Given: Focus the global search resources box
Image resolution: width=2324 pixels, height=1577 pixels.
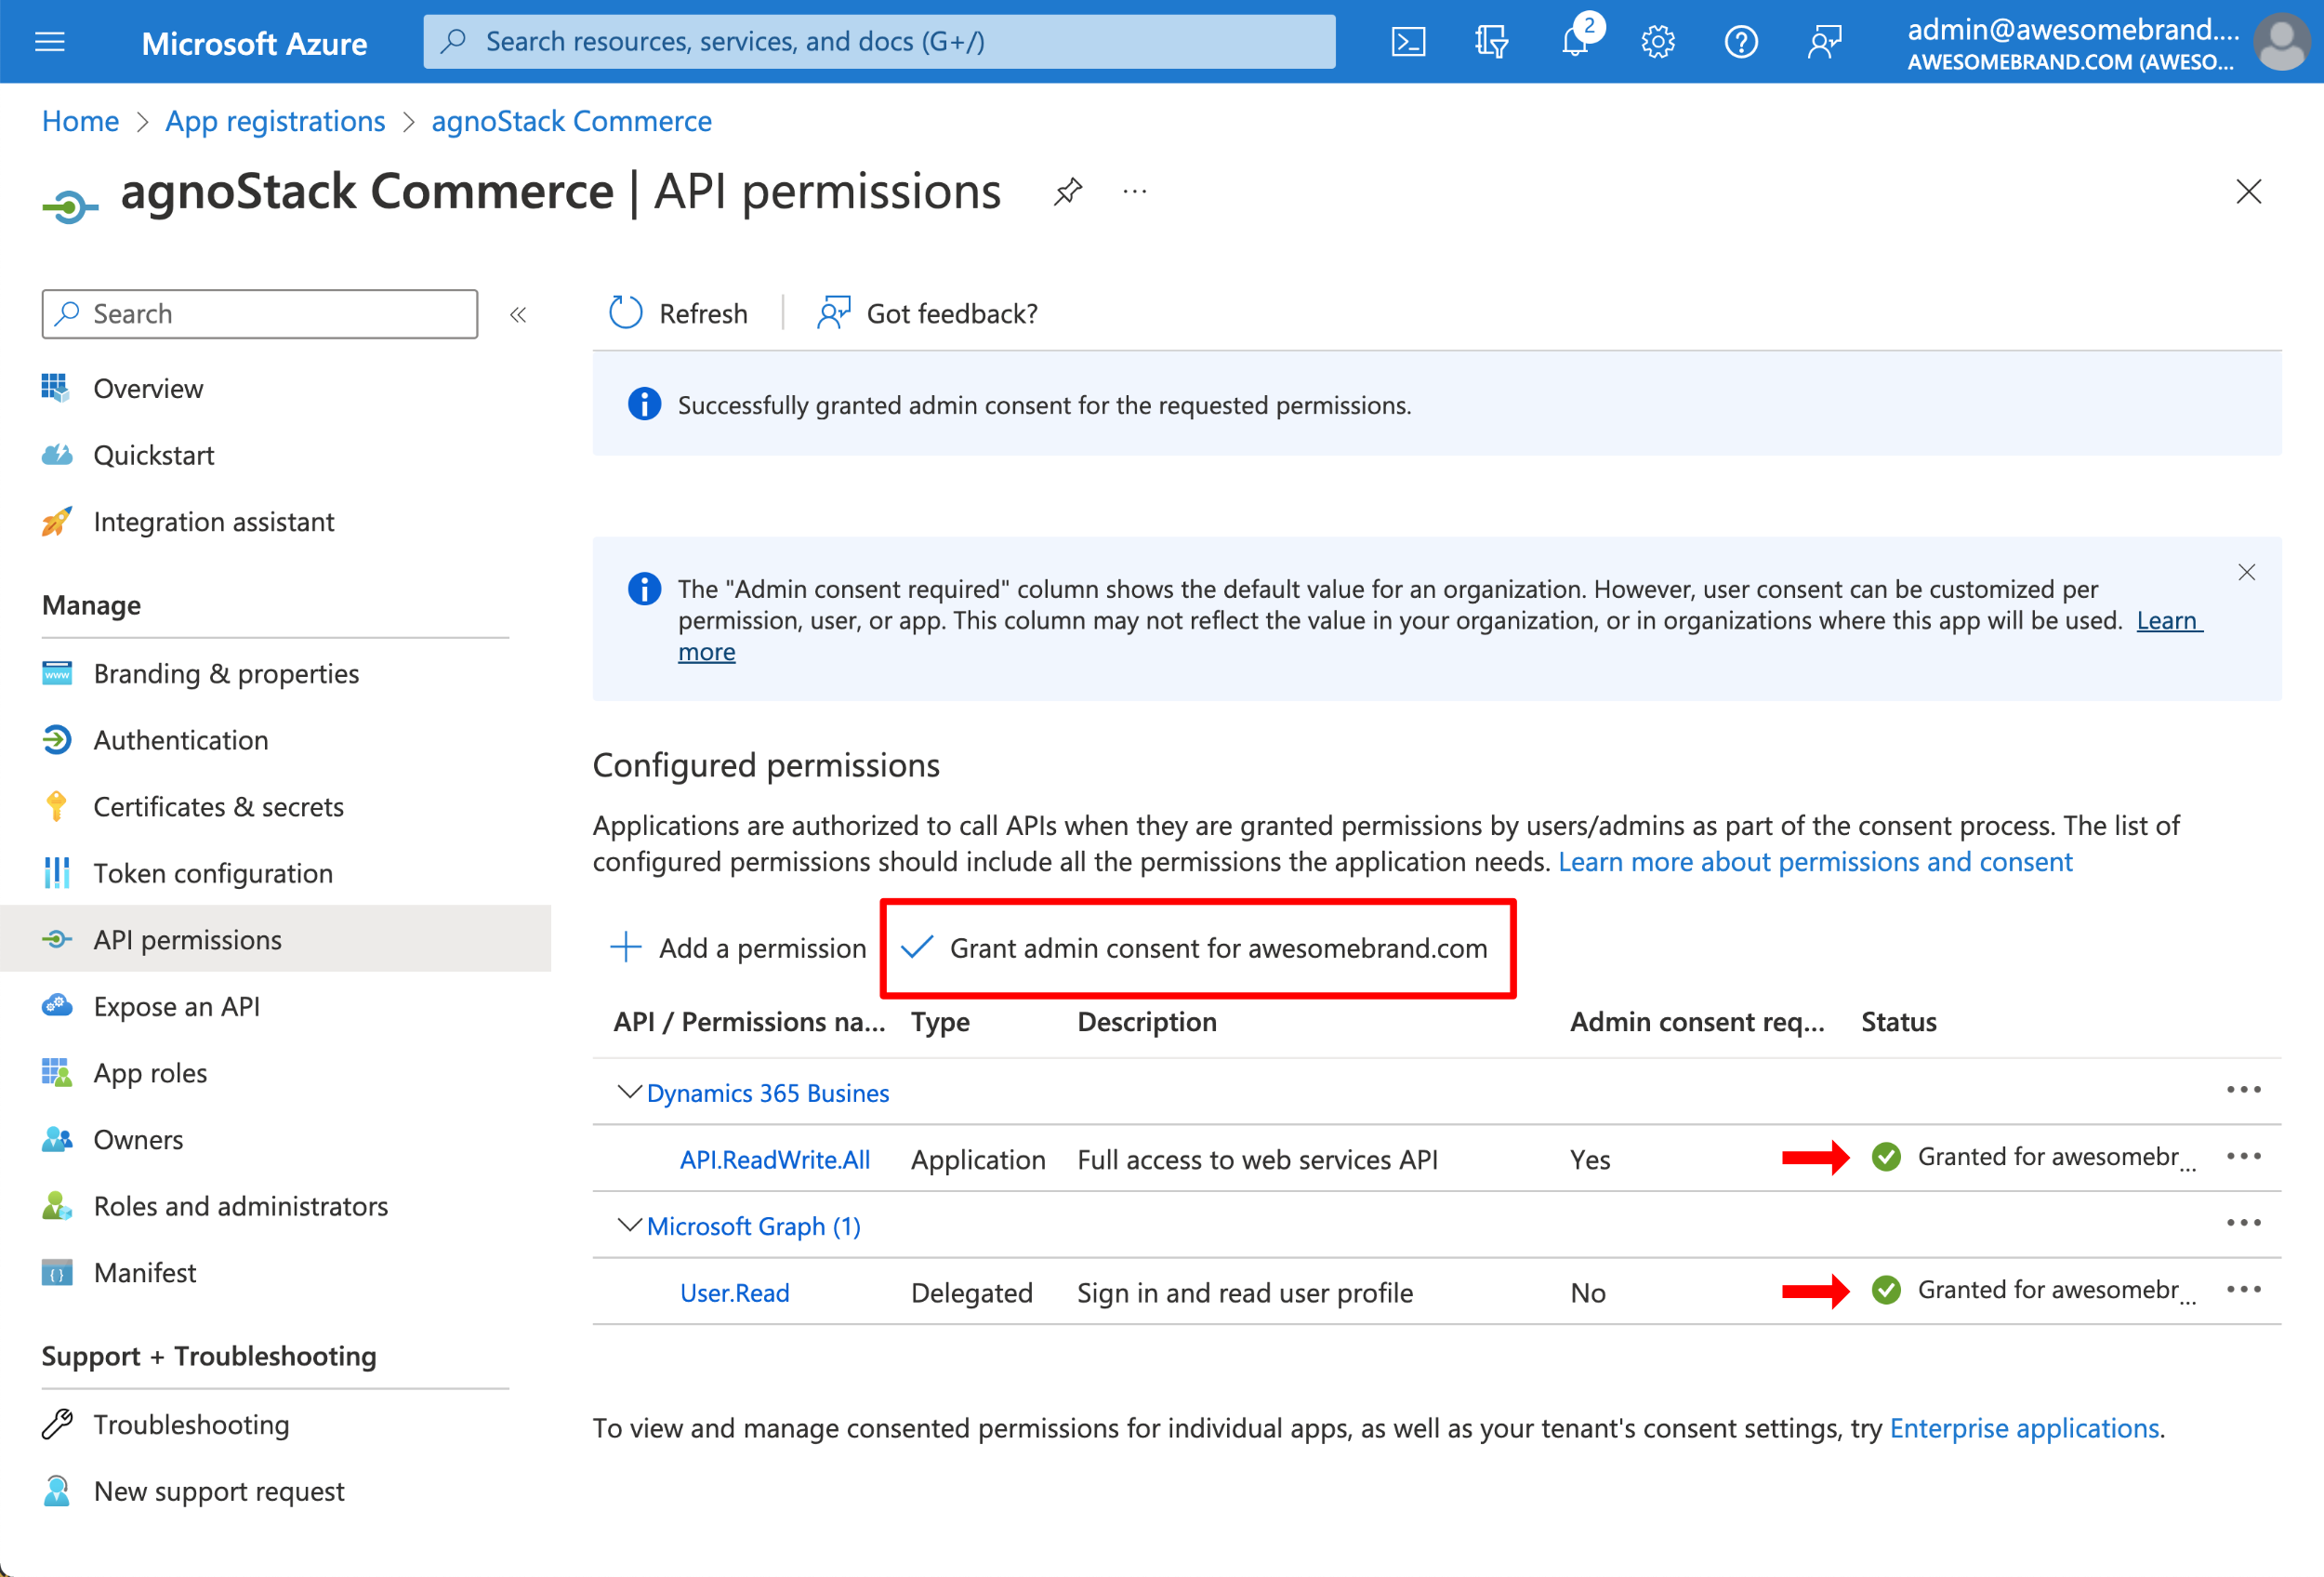Looking at the screenshot, I should (879, 42).
